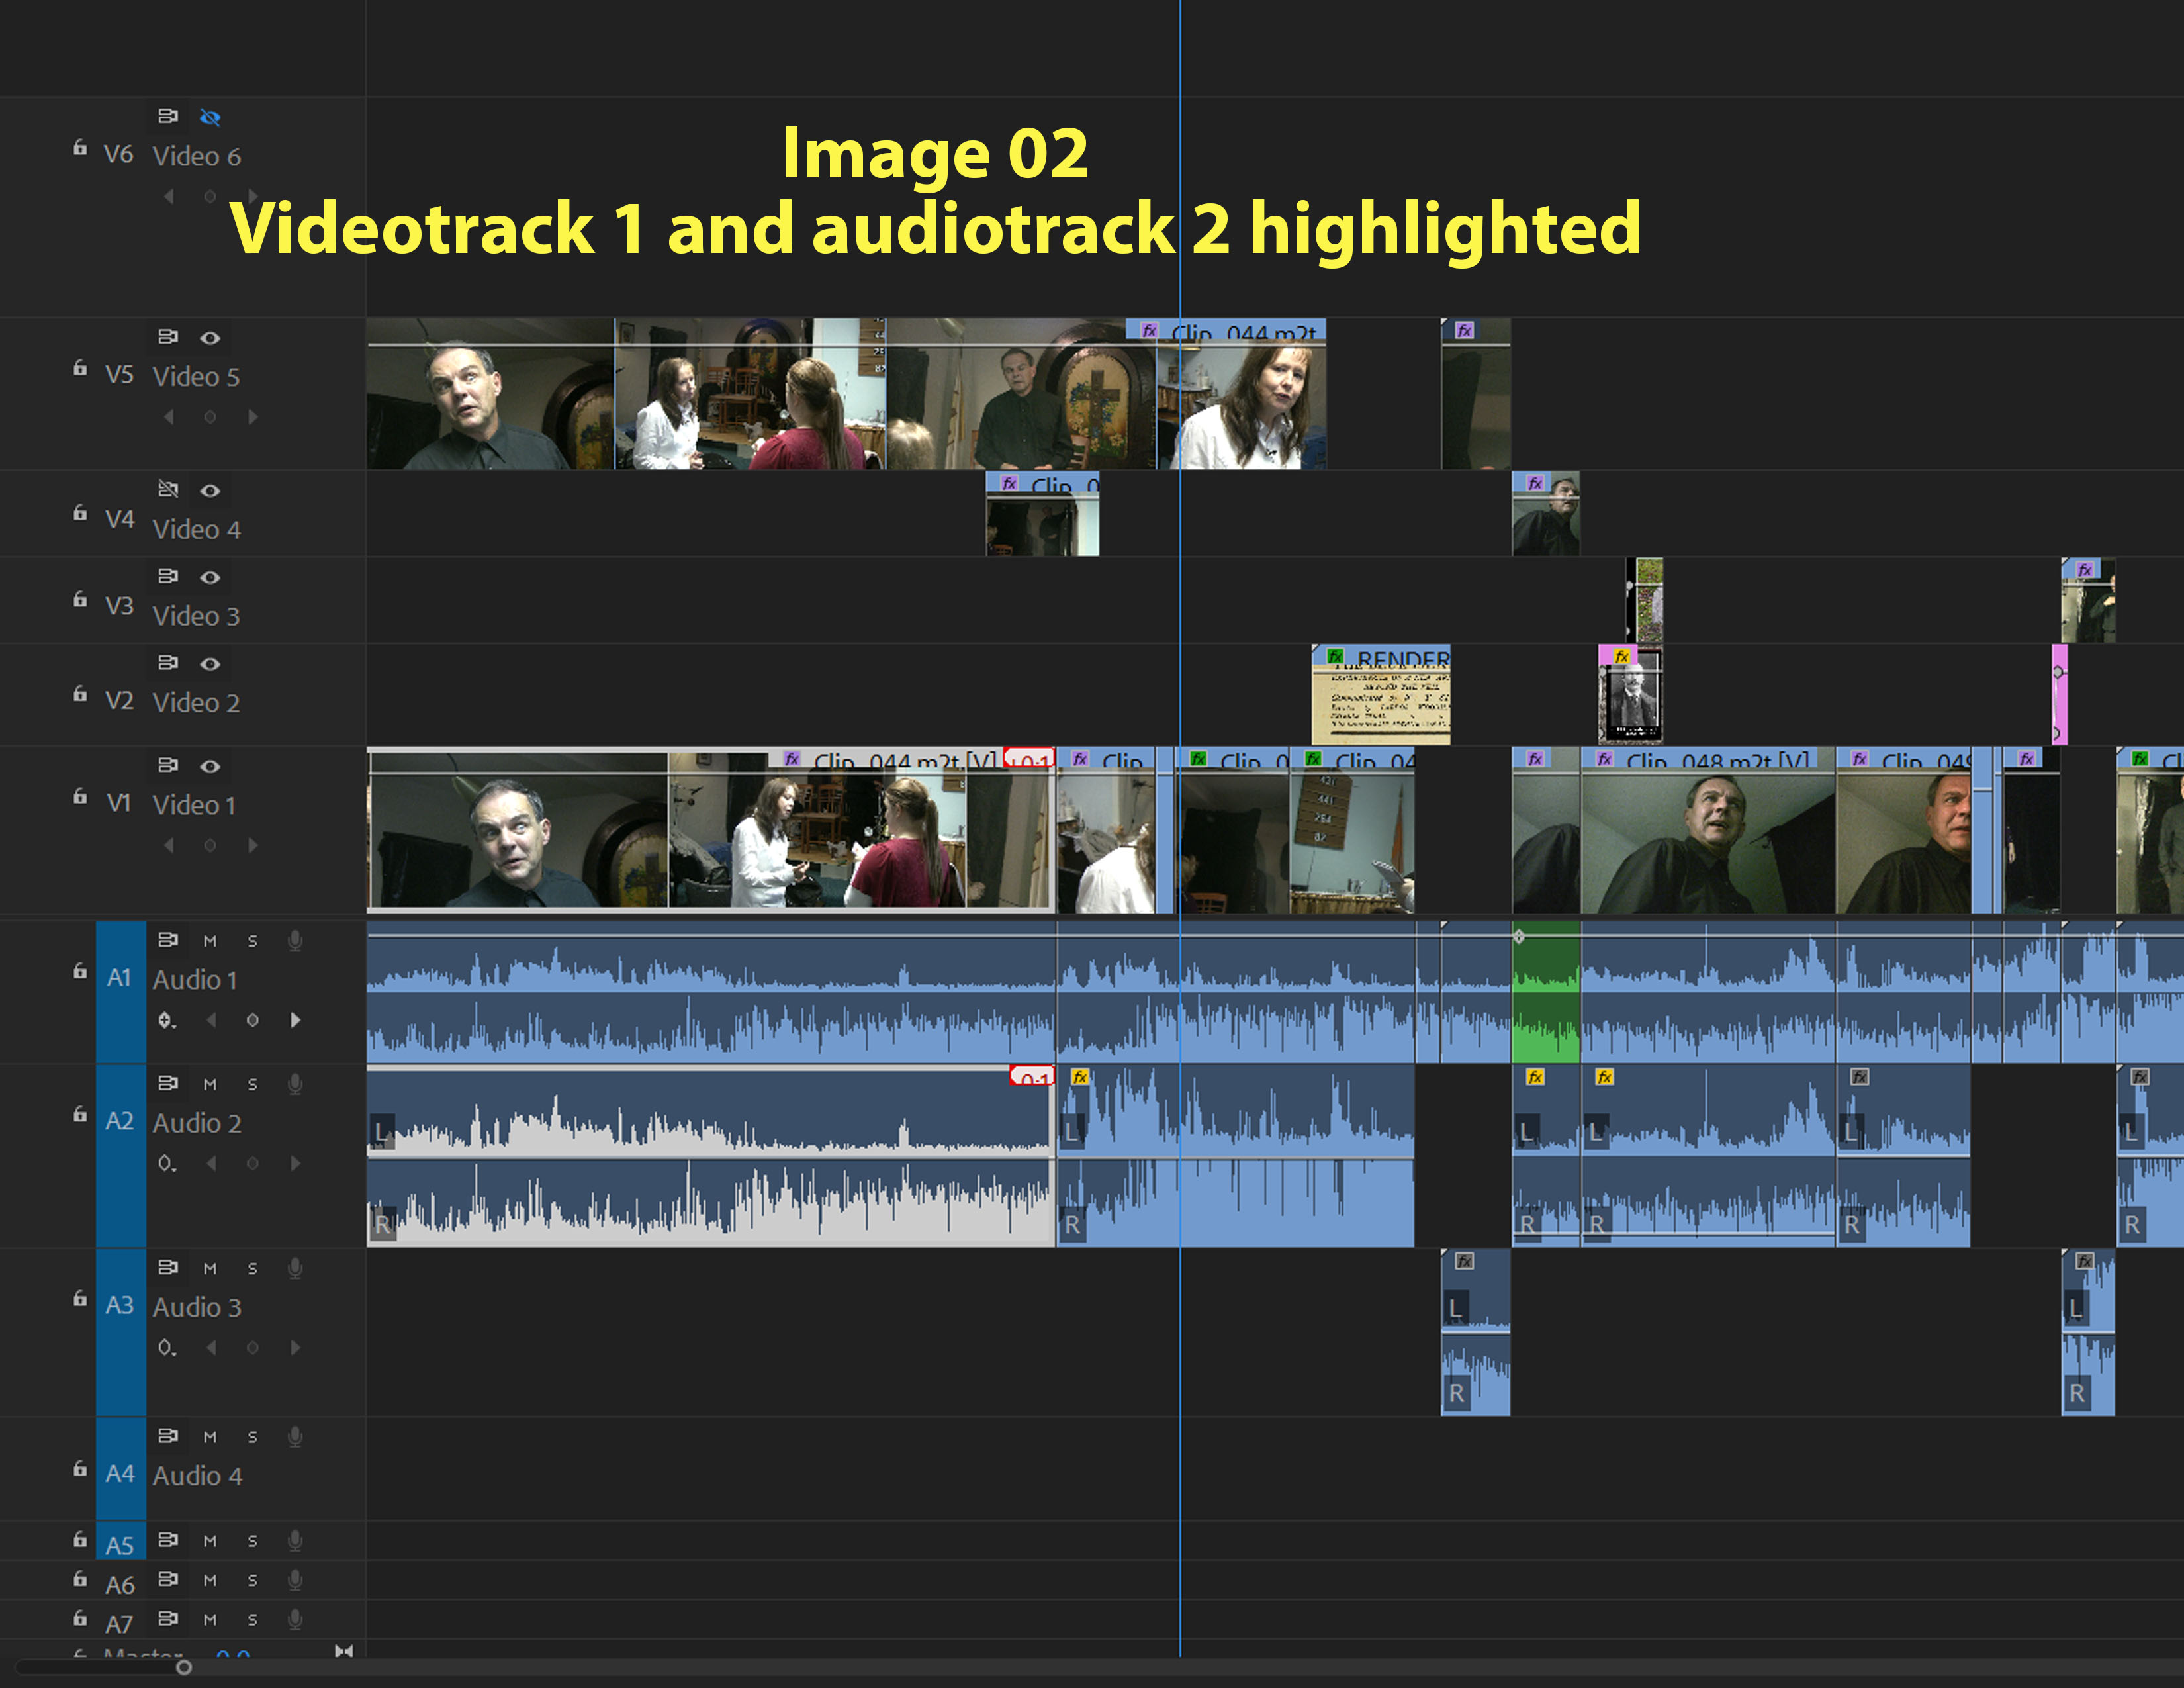
Task: Mute the Audio 1 track
Action: [210, 941]
